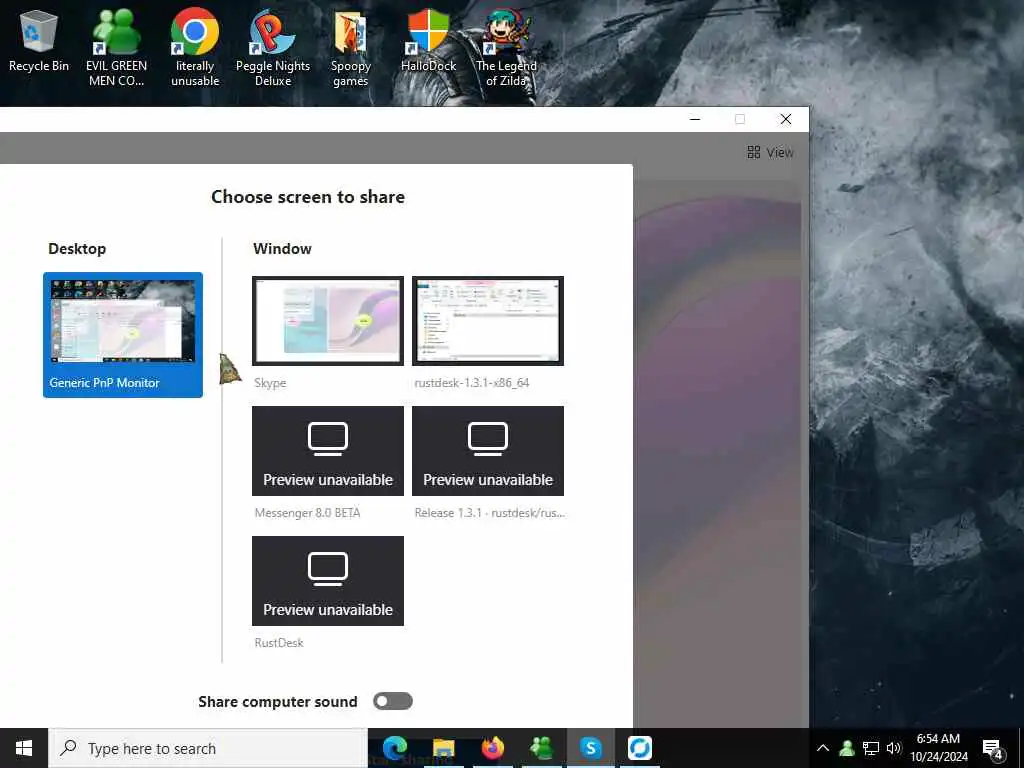Click the green Messenger tray icon
Screen dimensions: 1024x768
coord(847,748)
